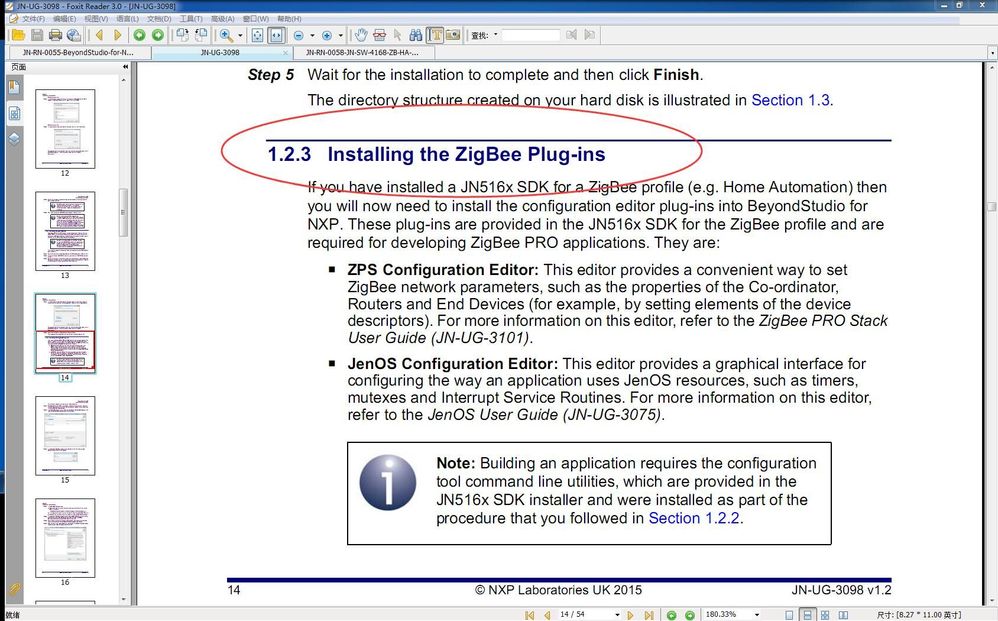Open the 编辑(E) menu
The width and height of the screenshot is (998, 621).
(x=64, y=19)
